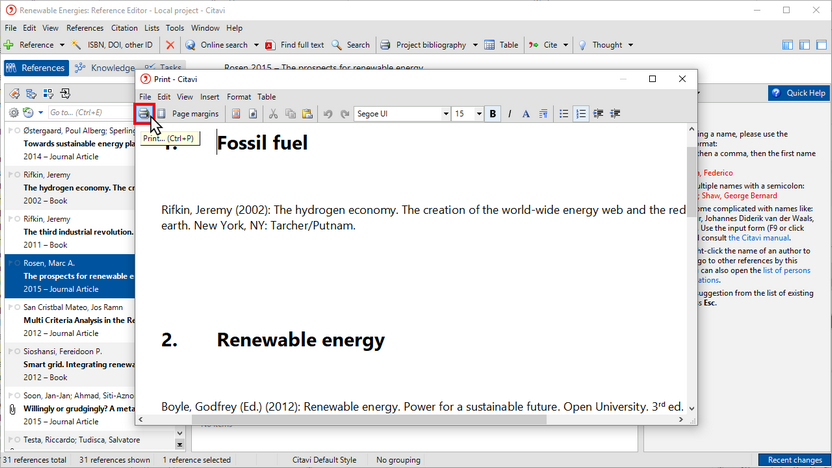Click the import arrow icon above the reference list
Viewport: 832px width, 468px height.
pos(65,94)
